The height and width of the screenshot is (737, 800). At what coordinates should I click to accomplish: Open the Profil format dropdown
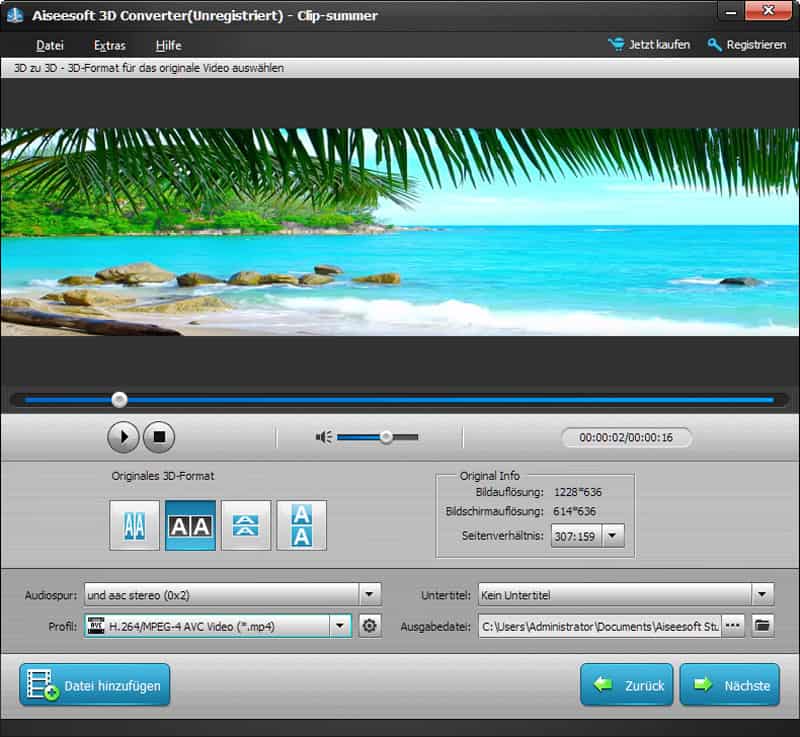coord(340,625)
